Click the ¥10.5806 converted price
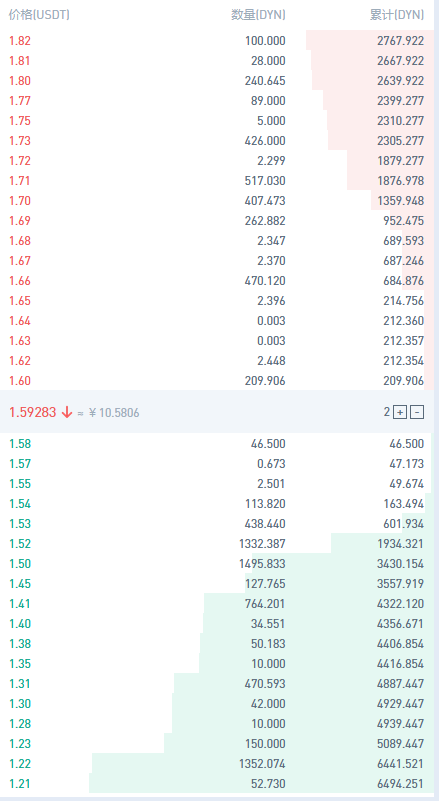 pos(113,413)
